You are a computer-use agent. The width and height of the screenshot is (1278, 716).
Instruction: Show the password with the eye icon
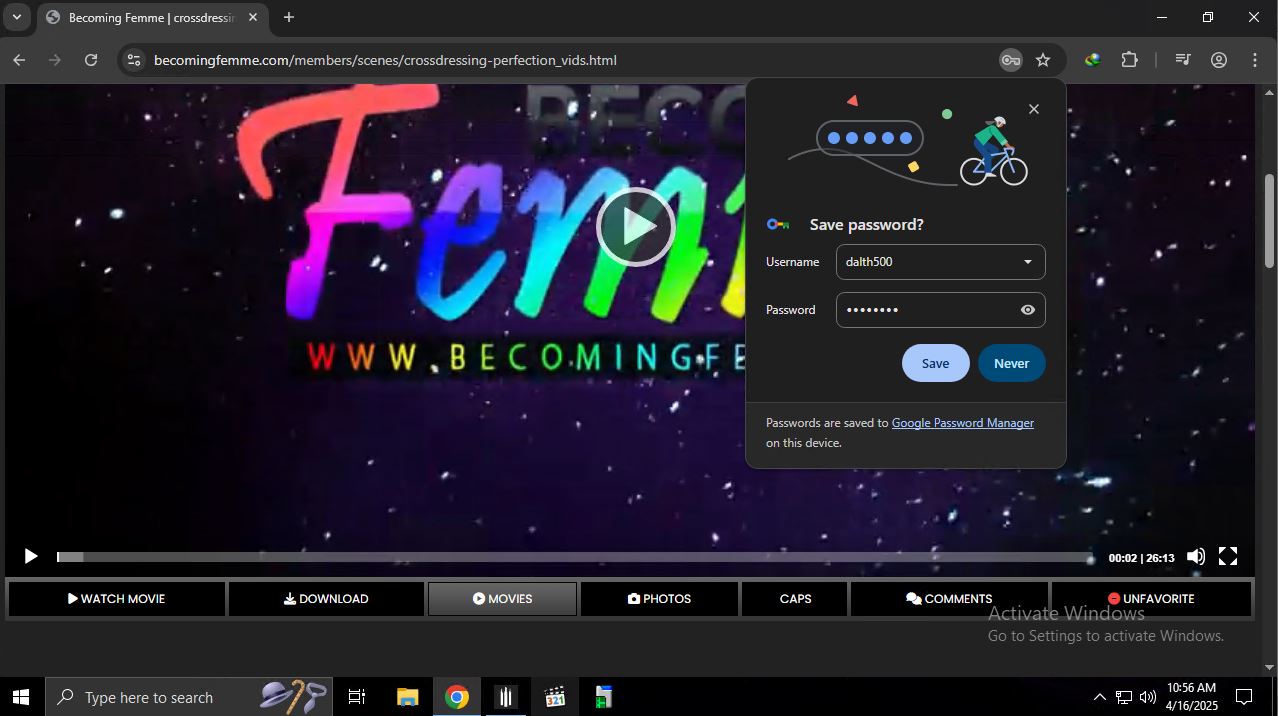pyautogui.click(x=1027, y=310)
